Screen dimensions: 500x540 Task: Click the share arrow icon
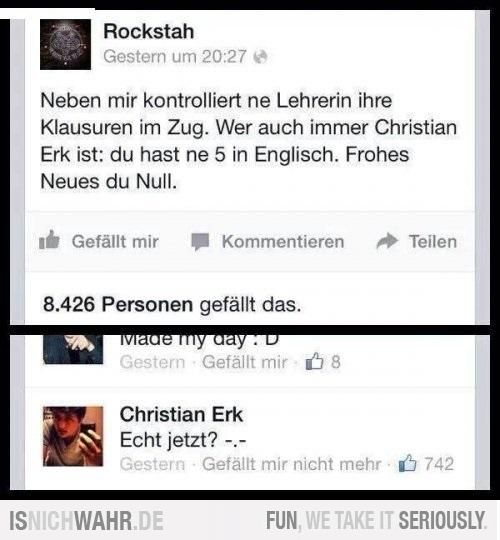pos(387,241)
